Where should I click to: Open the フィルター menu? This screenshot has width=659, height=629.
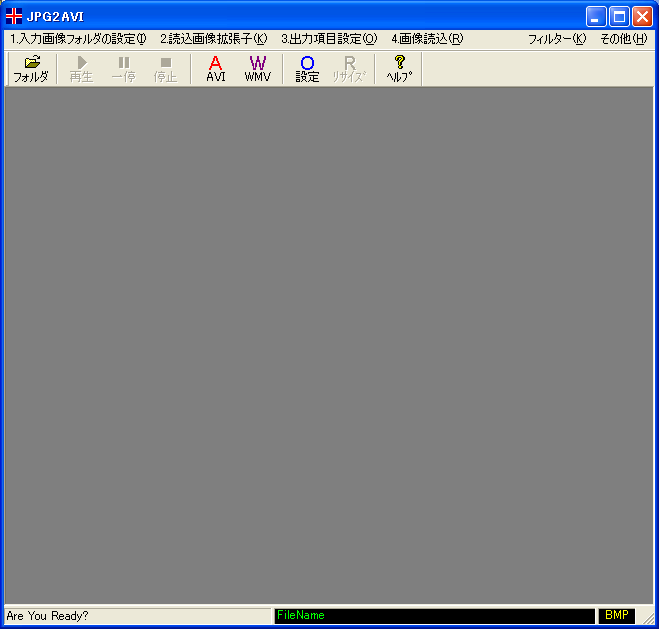(x=557, y=39)
